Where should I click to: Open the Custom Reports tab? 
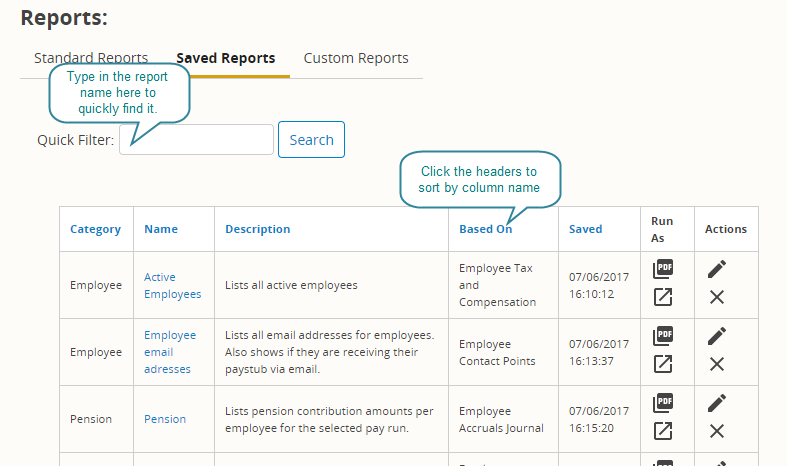pyautogui.click(x=356, y=58)
